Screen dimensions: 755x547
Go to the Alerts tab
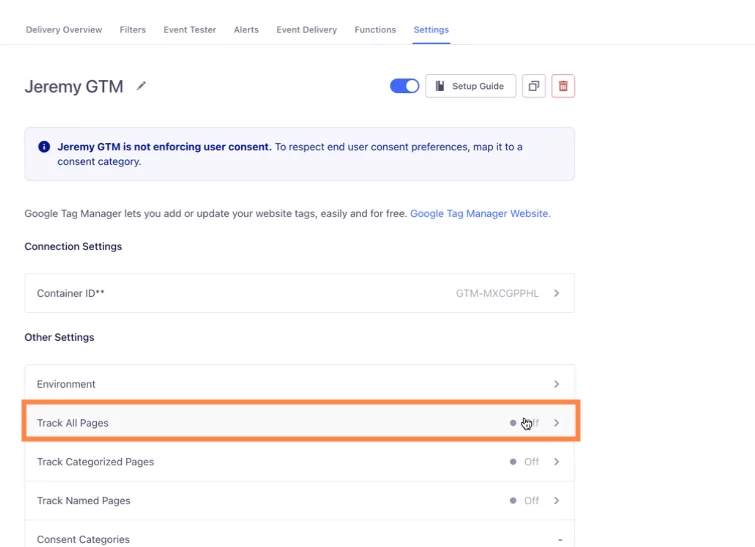[246, 30]
